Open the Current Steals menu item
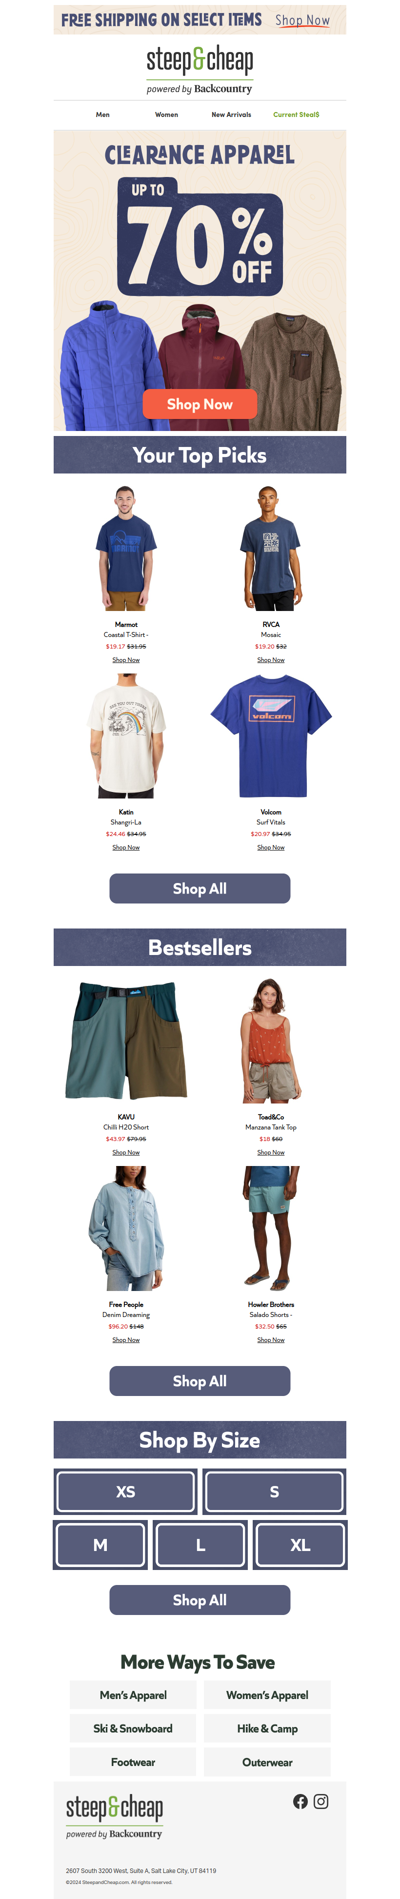This screenshot has width=400, height=1899. [x=297, y=115]
